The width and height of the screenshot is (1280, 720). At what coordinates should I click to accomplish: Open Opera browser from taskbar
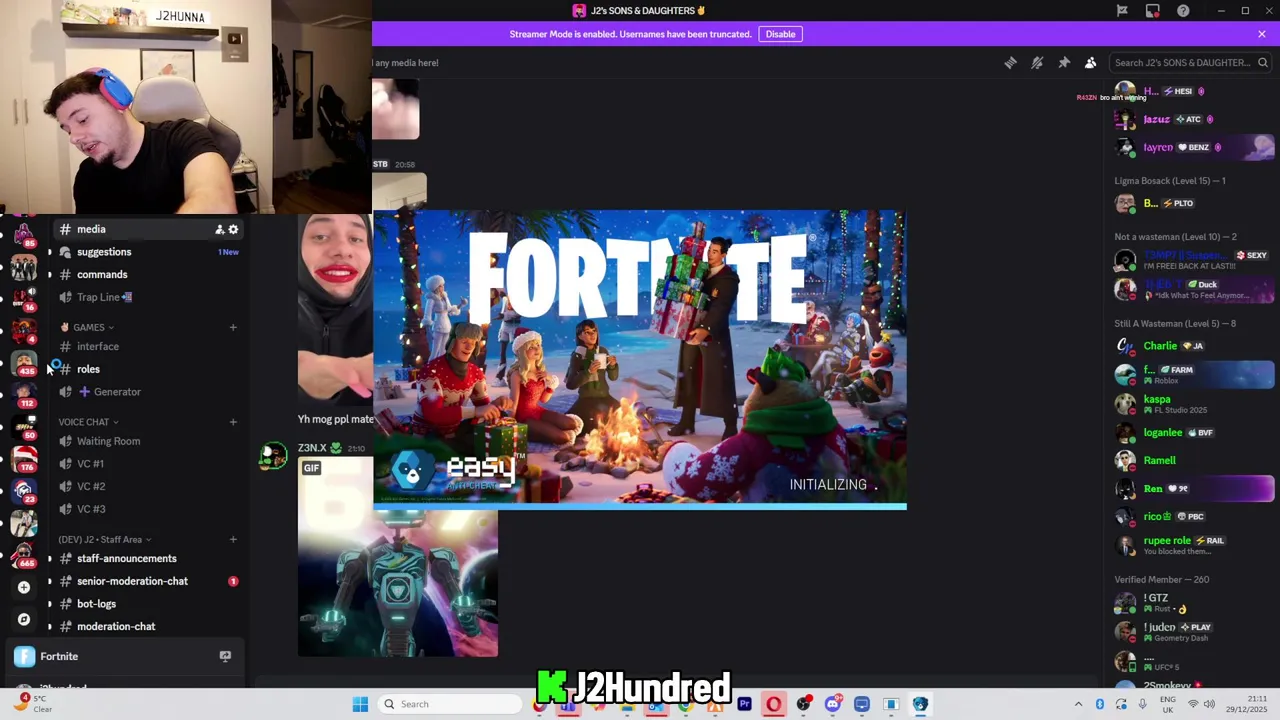click(x=773, y=704)
